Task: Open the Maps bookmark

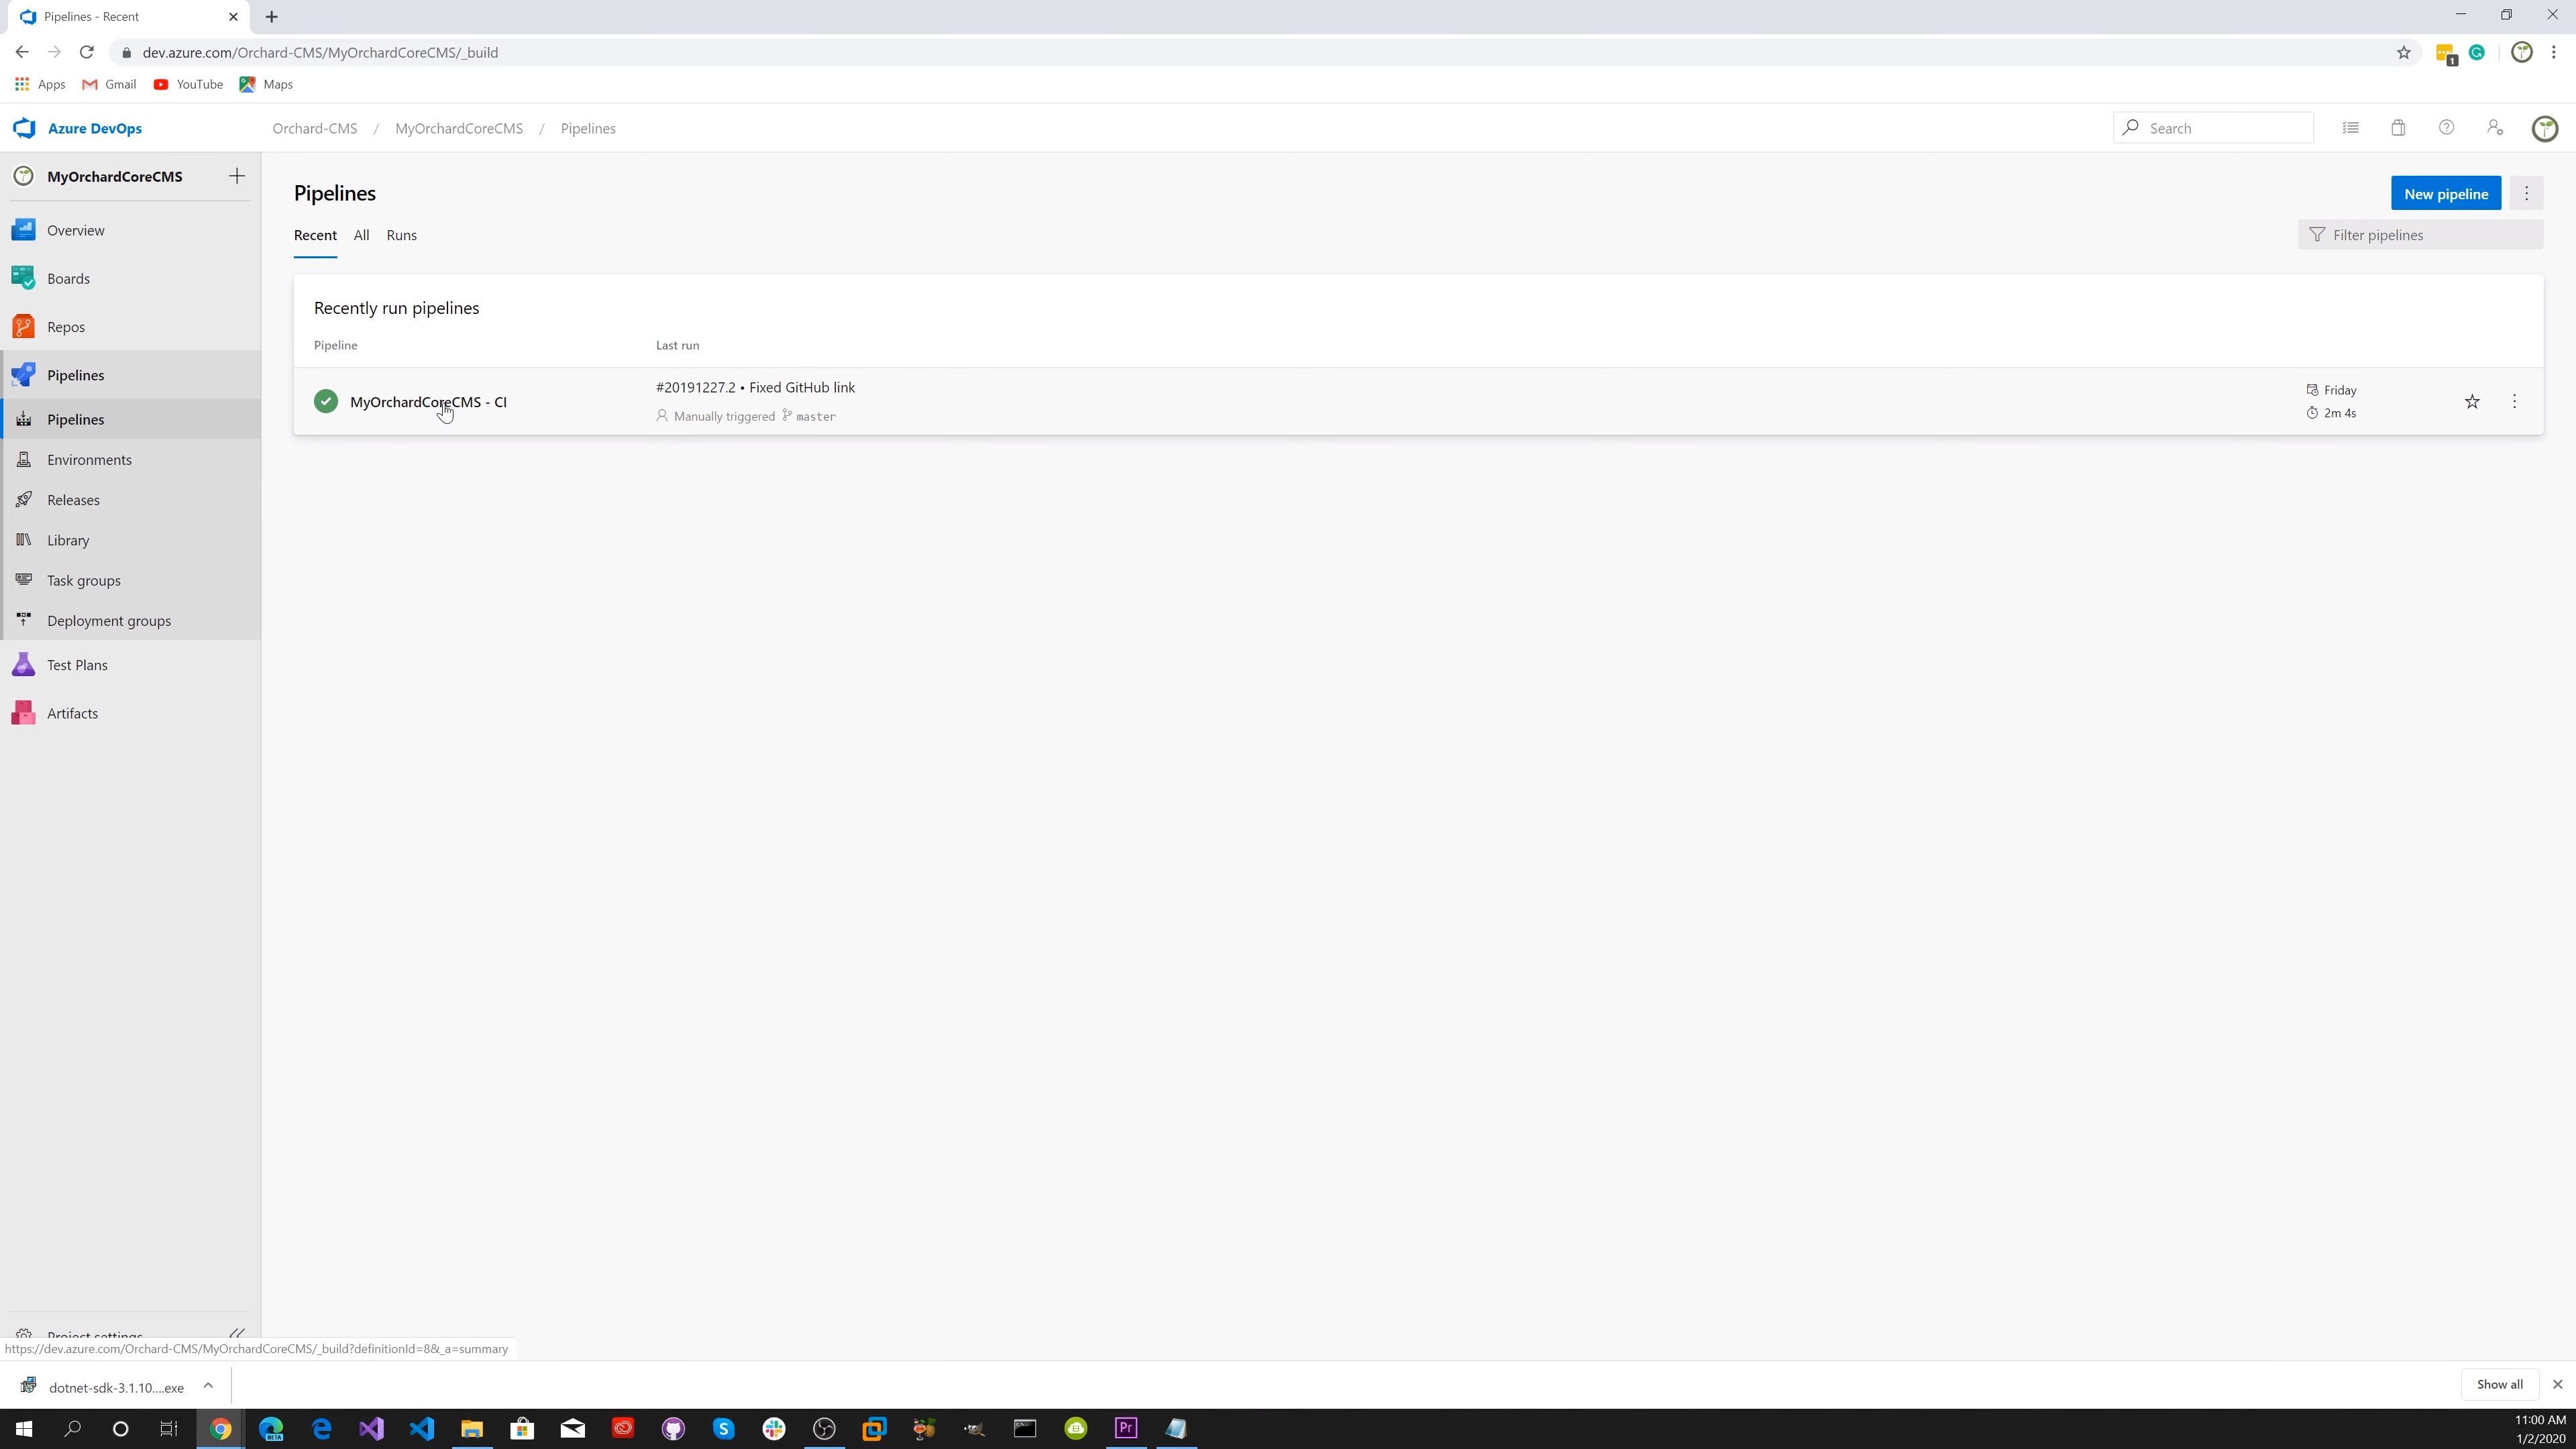Action: pos(266,84)
